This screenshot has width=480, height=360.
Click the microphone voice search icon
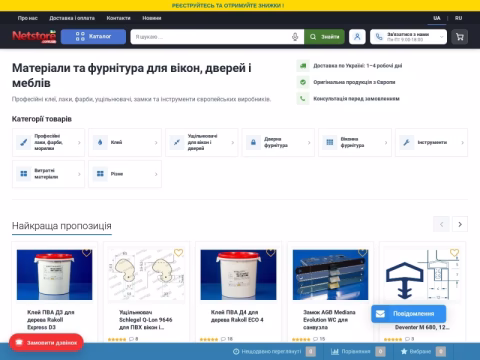point(295,37)
